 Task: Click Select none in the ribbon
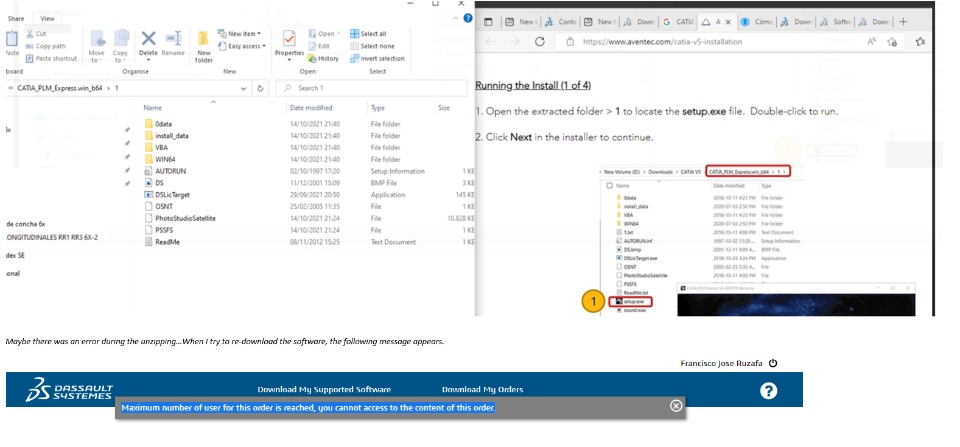pyautogui.click(x=372, y=46)
